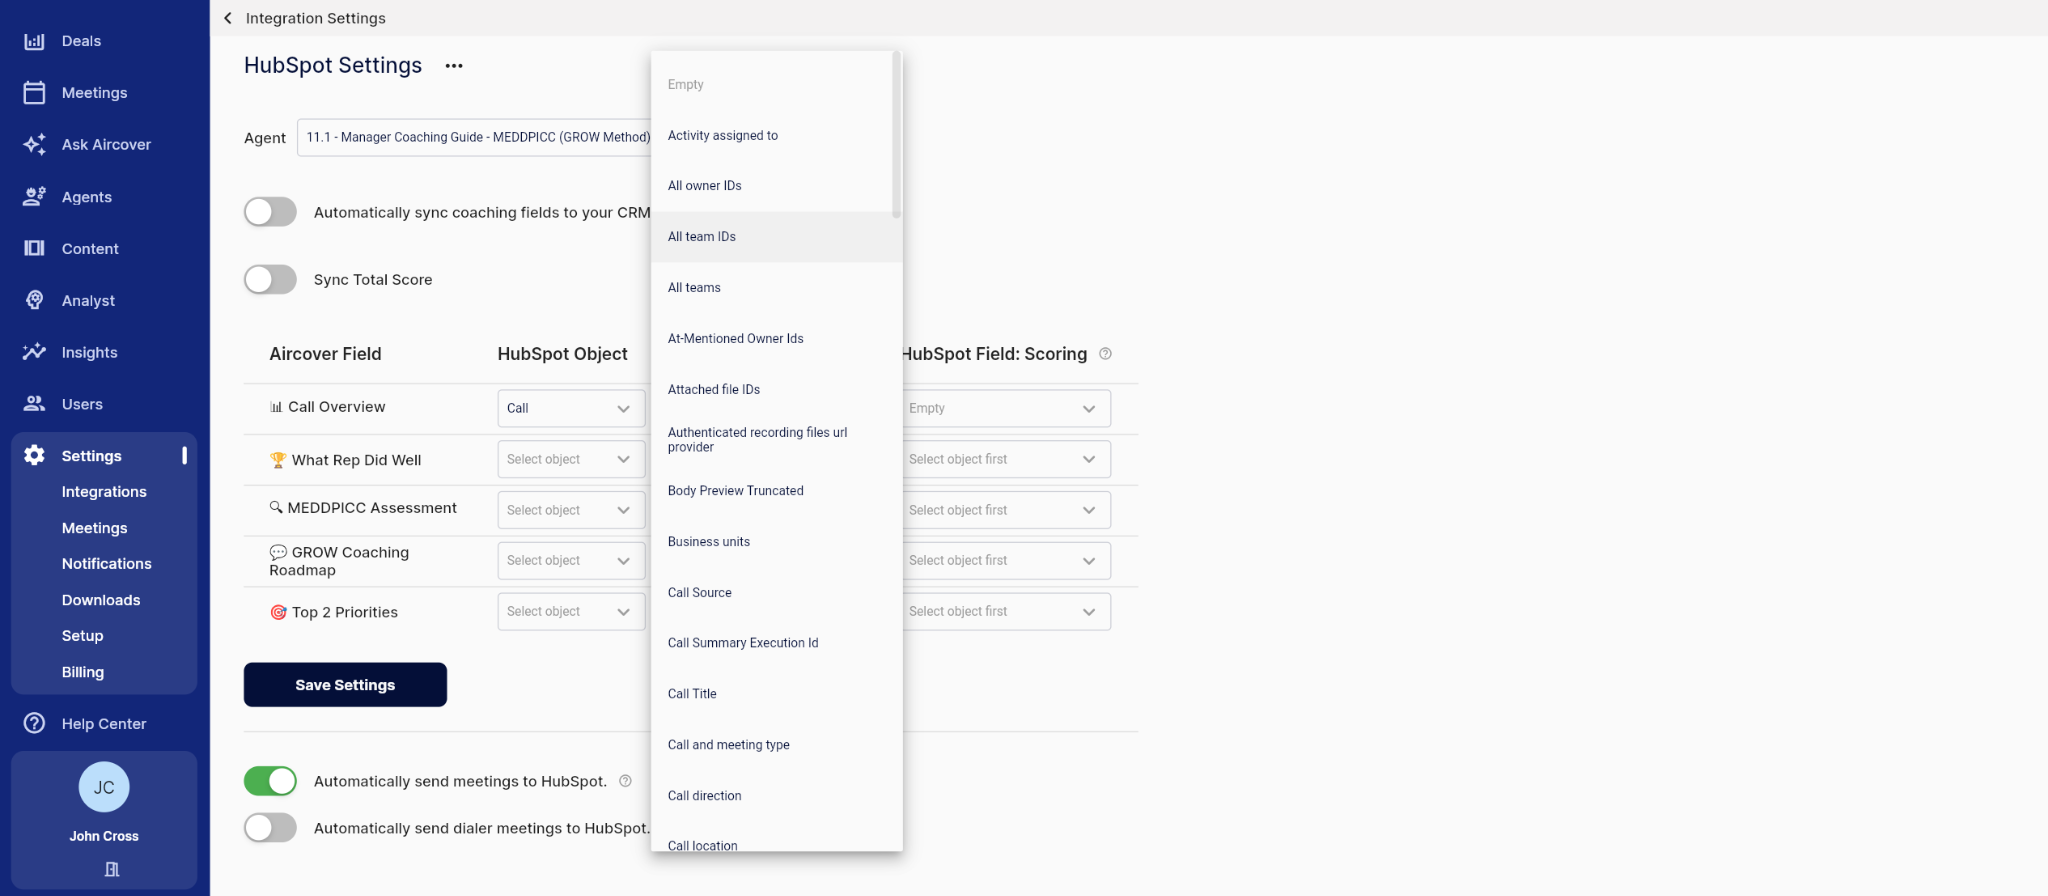This screenshot has height=896, width=2048.
Task: Open the Analyst icon
Action: click(34, 300)
